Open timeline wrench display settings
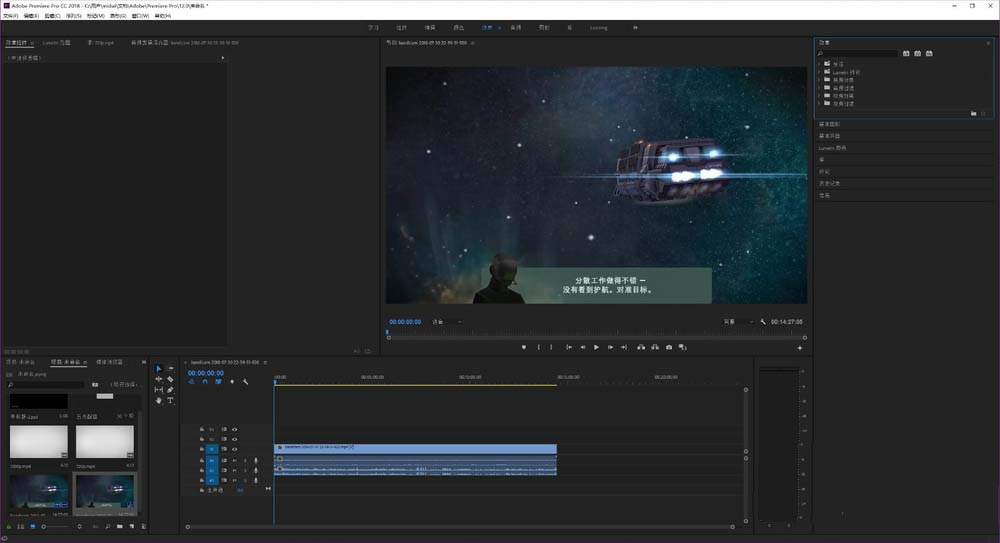 click(245, 382)
